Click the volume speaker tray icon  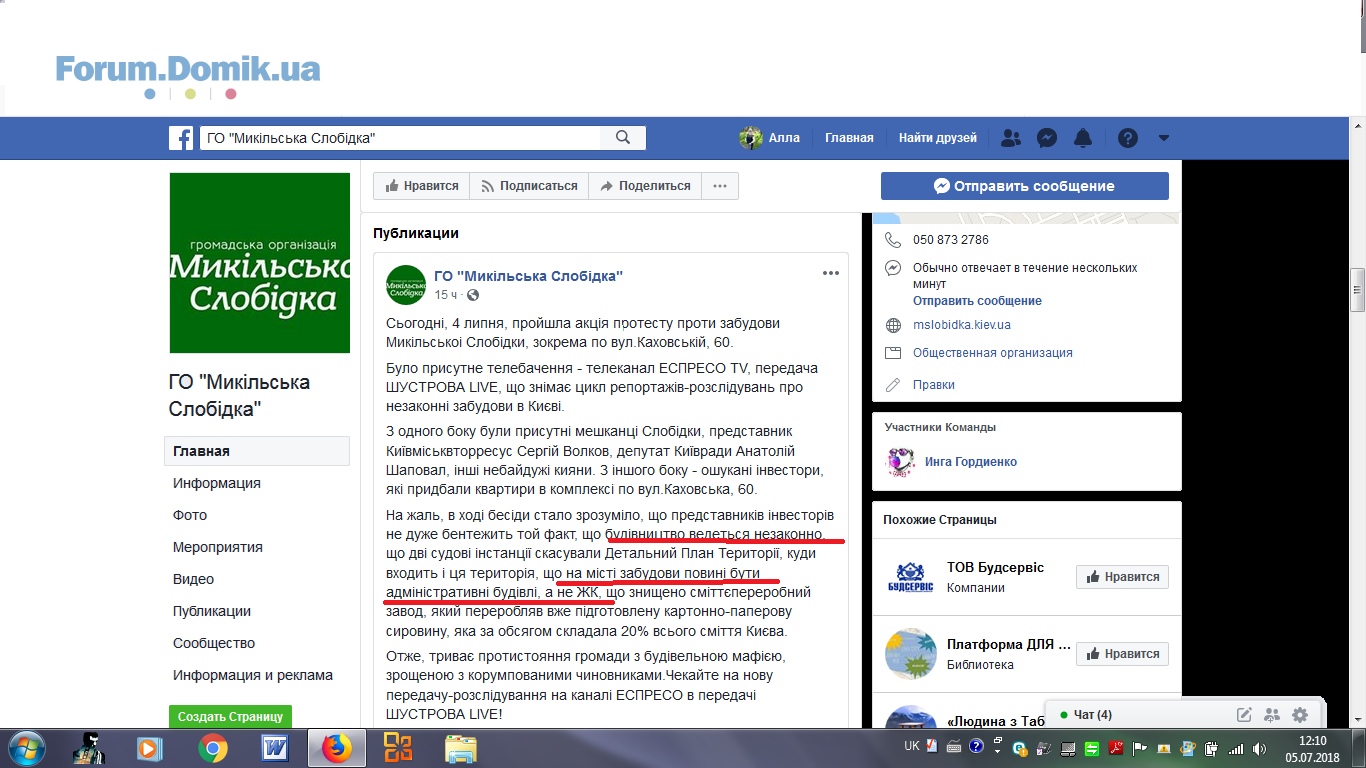(x=1260, y=748)
